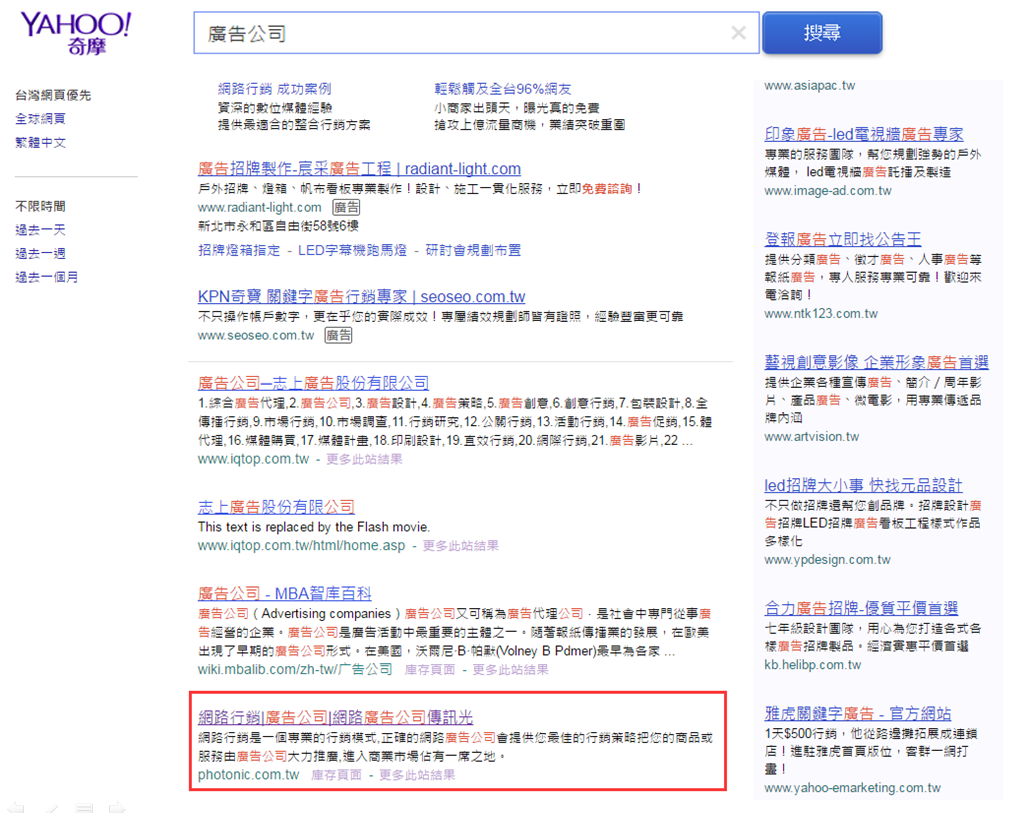Open the 廣告公司—志上廣告股份有限公司 result

point(313,383)
